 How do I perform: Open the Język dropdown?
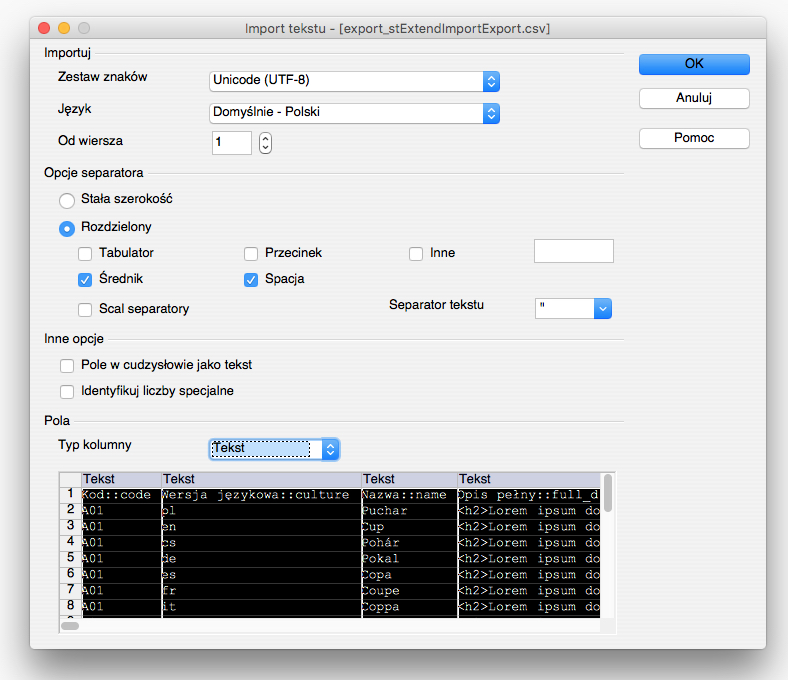tap(354, 113)
